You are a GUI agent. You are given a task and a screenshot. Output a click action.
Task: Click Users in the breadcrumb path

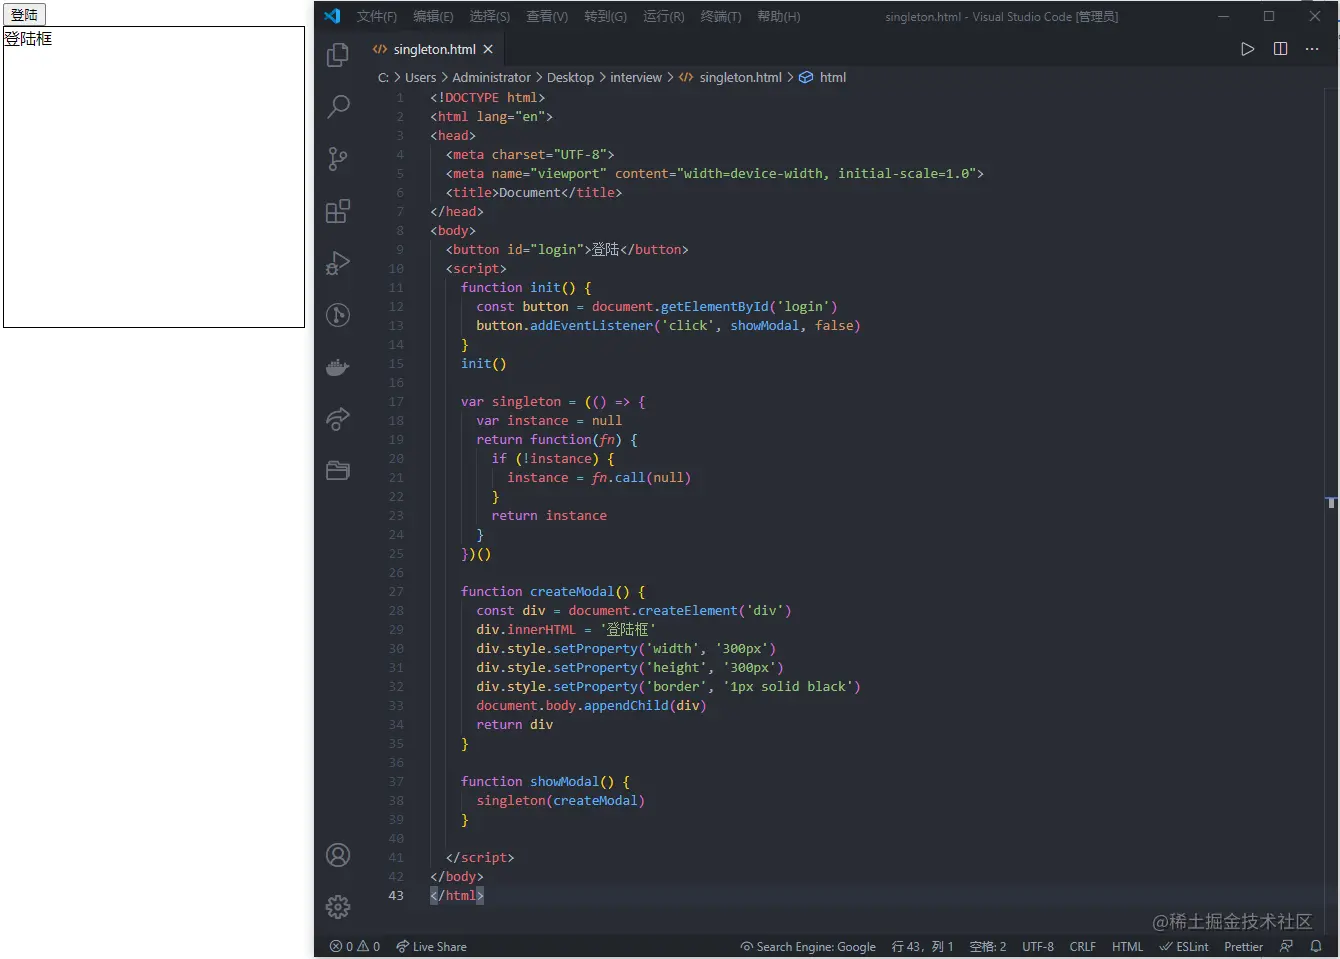420,77
